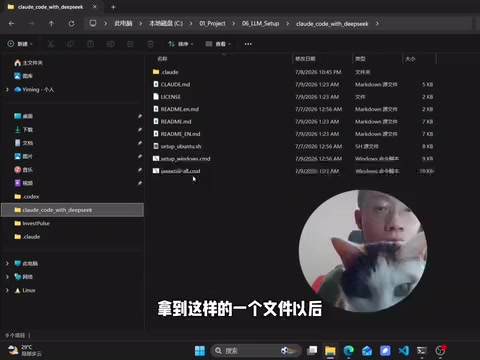
Task: Refresh the current folder view
Action: click(71, 24)
